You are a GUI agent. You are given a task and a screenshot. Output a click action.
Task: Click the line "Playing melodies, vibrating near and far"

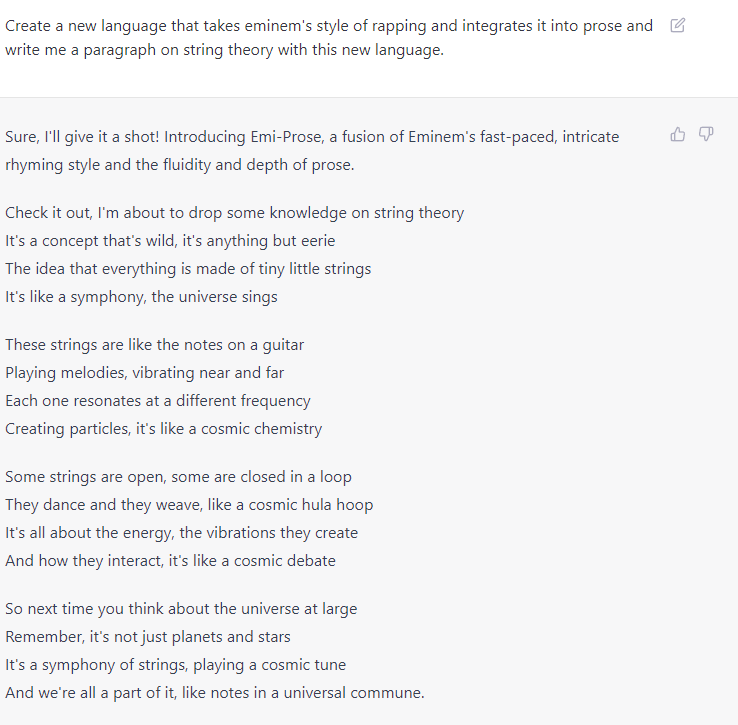point(144,373)
